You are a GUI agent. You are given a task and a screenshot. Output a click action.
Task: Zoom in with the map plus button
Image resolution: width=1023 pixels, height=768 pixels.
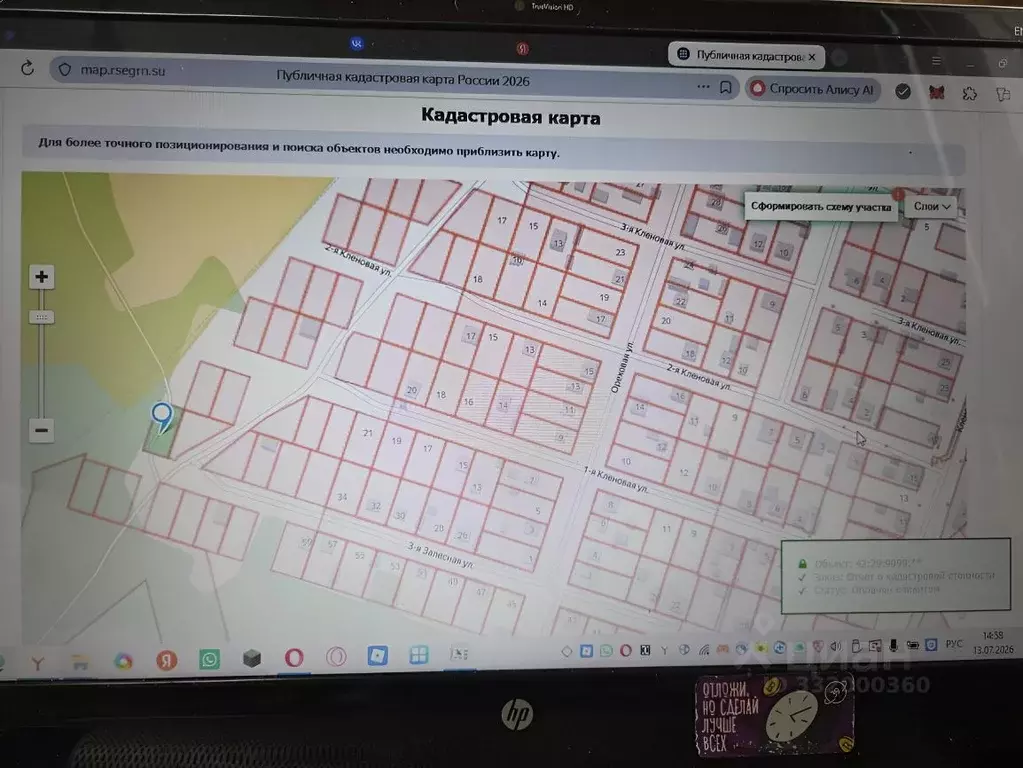click(41, 277)
